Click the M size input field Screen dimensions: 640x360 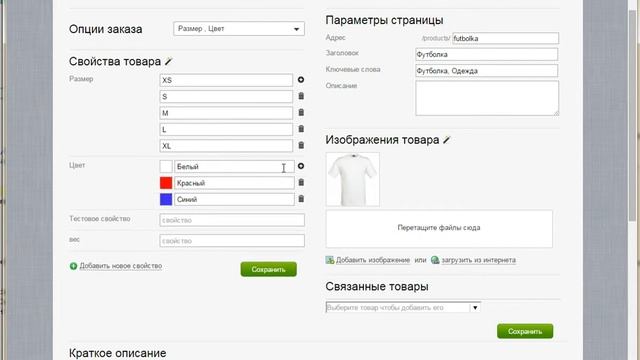[x=226, y=113]
